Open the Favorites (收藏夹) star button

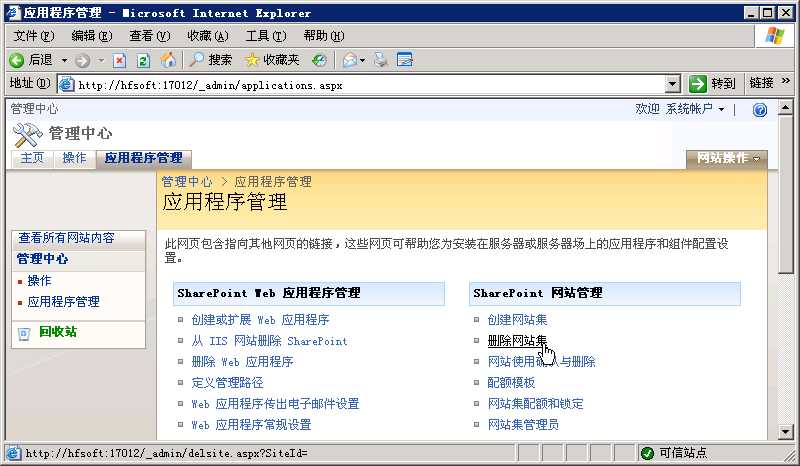272,60
